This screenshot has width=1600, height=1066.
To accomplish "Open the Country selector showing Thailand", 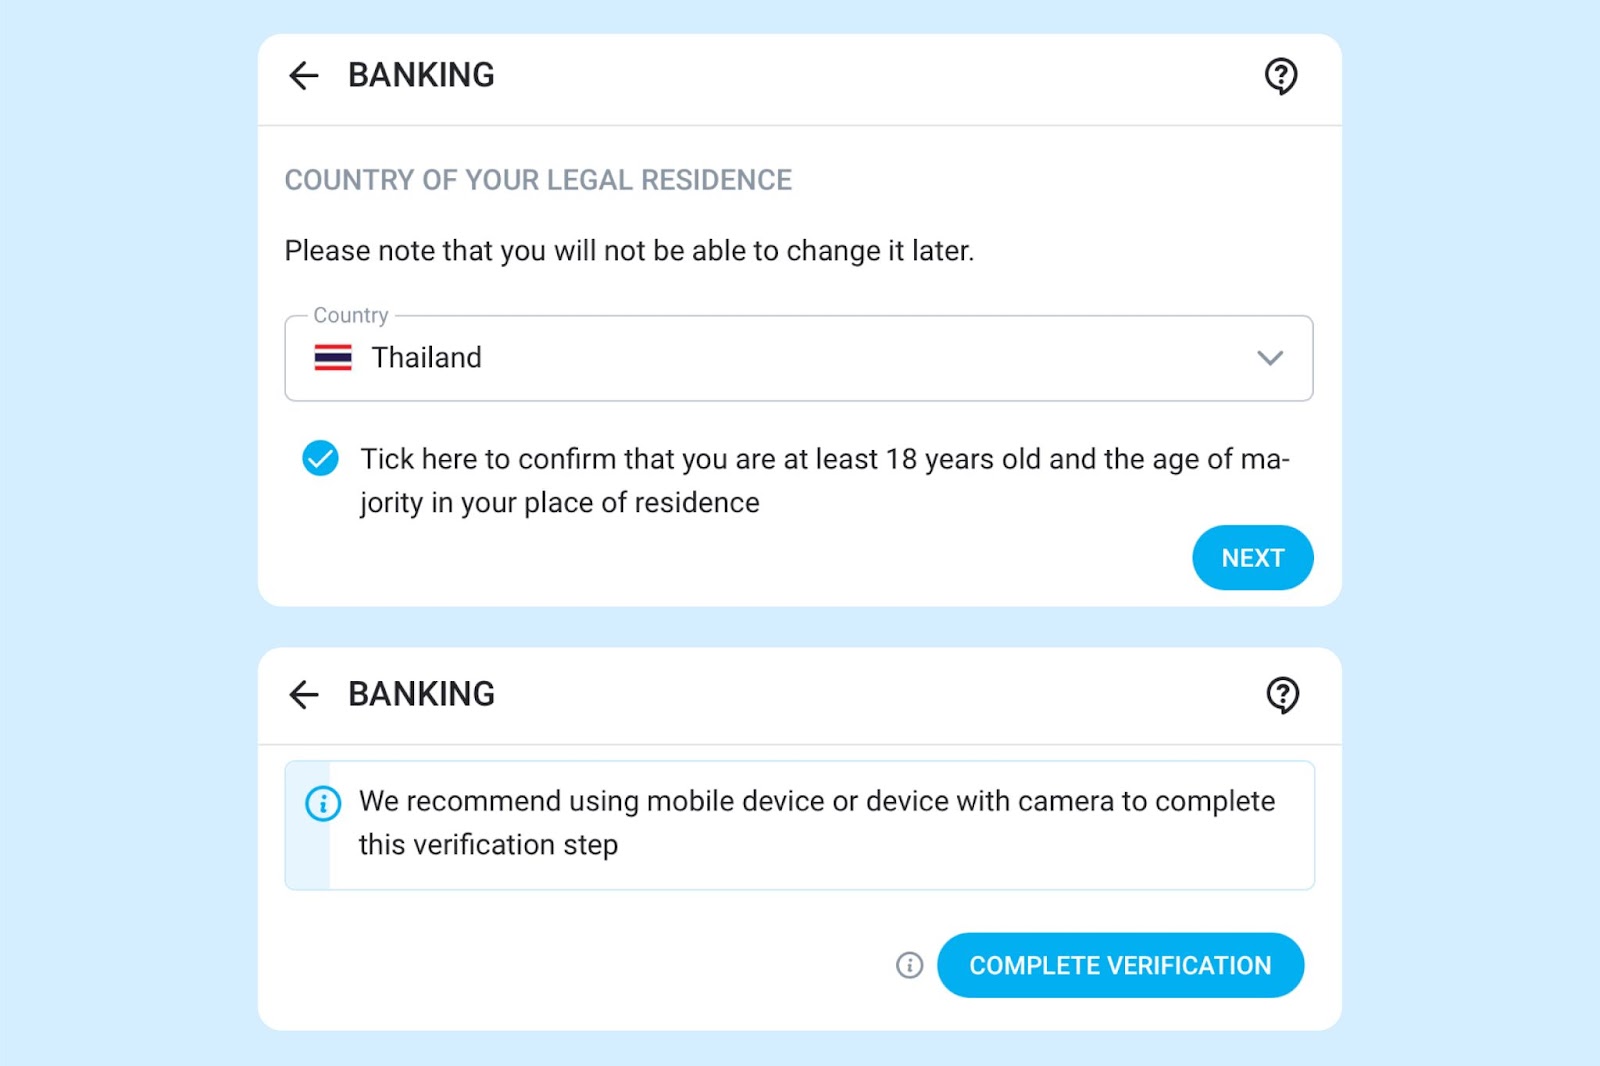I will (x=799, y=358).
